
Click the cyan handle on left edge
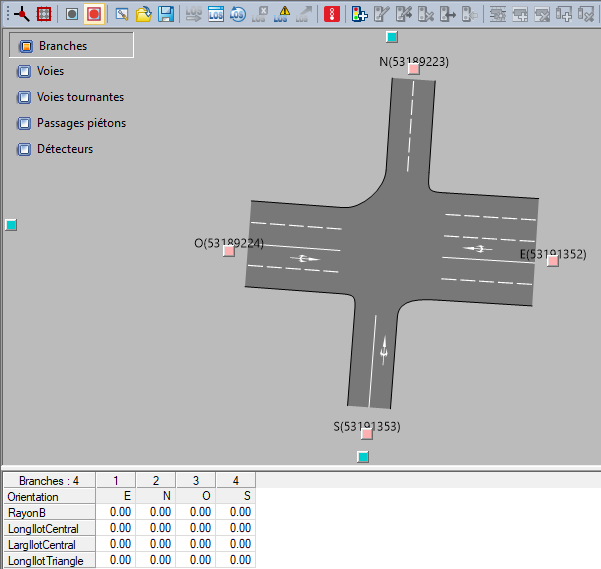[x=11, y=226]
